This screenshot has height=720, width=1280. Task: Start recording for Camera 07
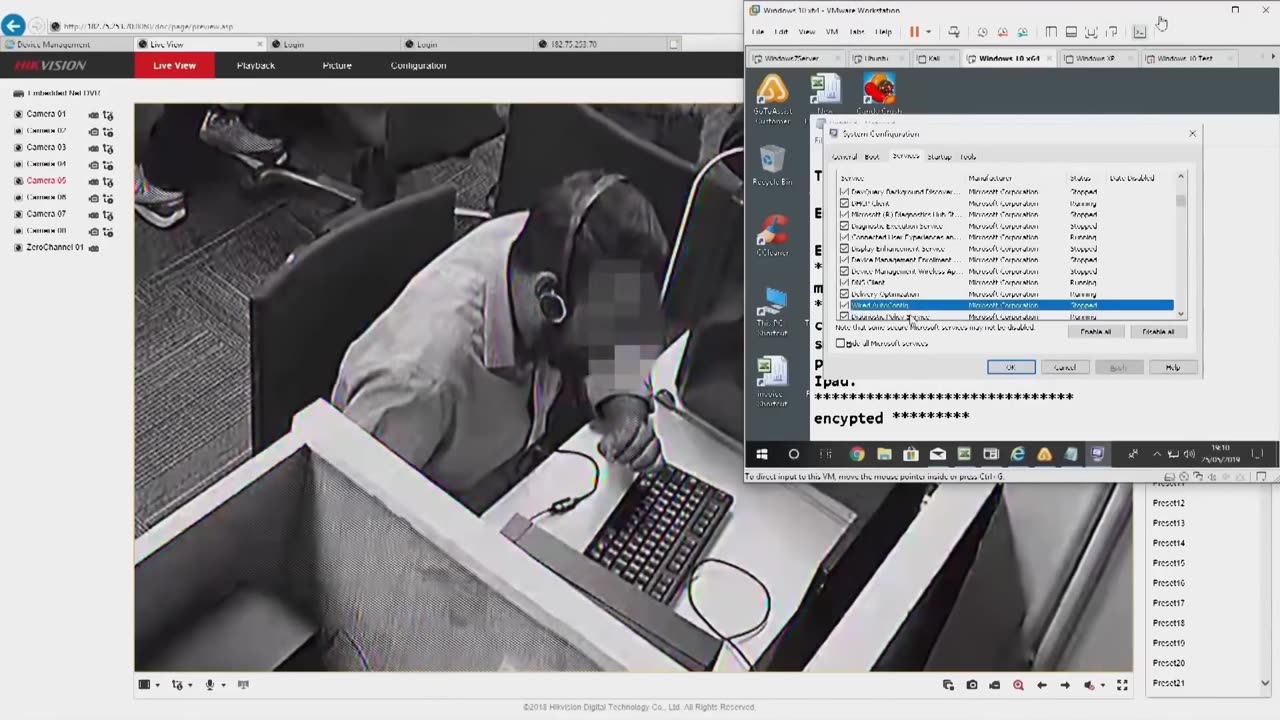pos(93,214)
